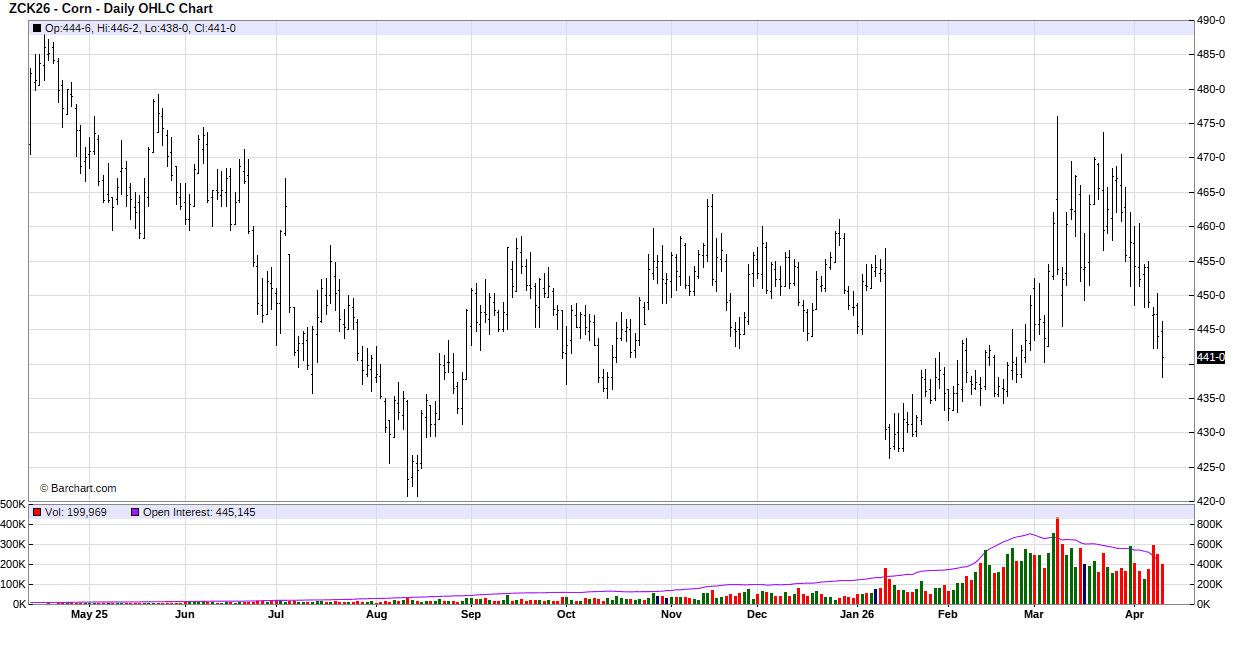This screenshot has width=1236, height=645.
Task: Click the purple Open Interest legend swatch
Action: (x=135, y=512)
